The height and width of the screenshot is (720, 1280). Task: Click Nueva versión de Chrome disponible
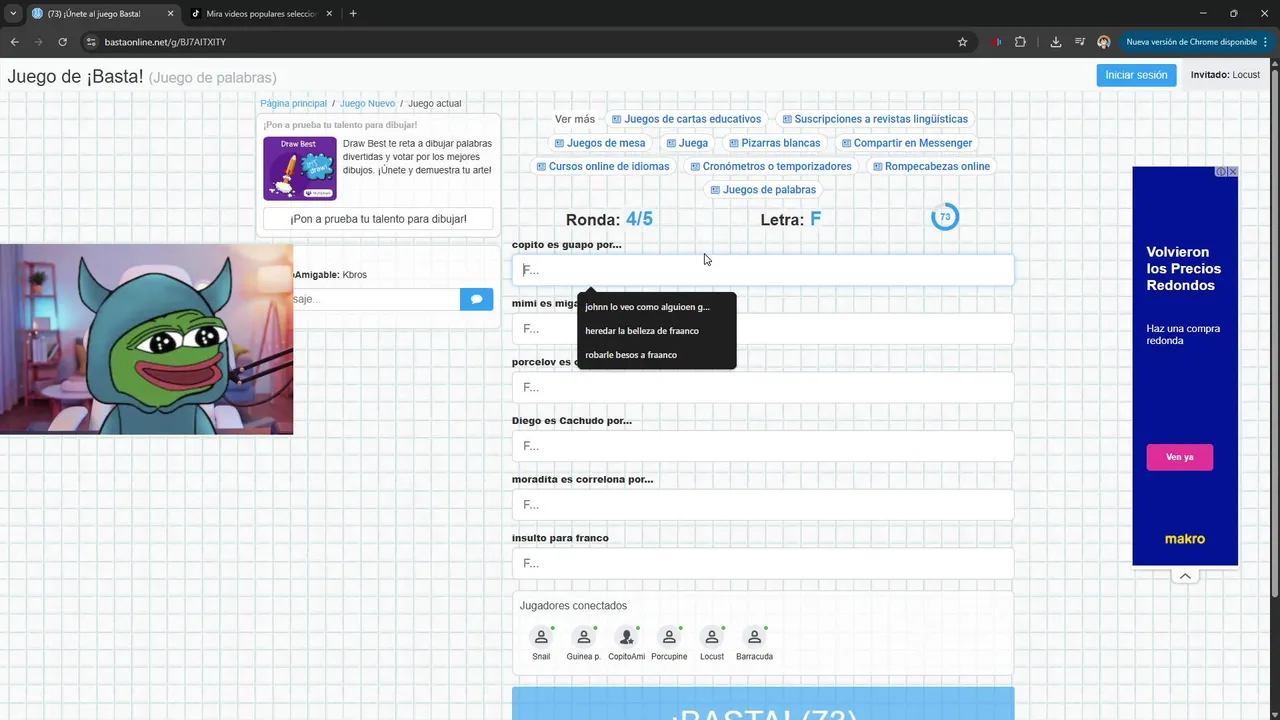1191,42
